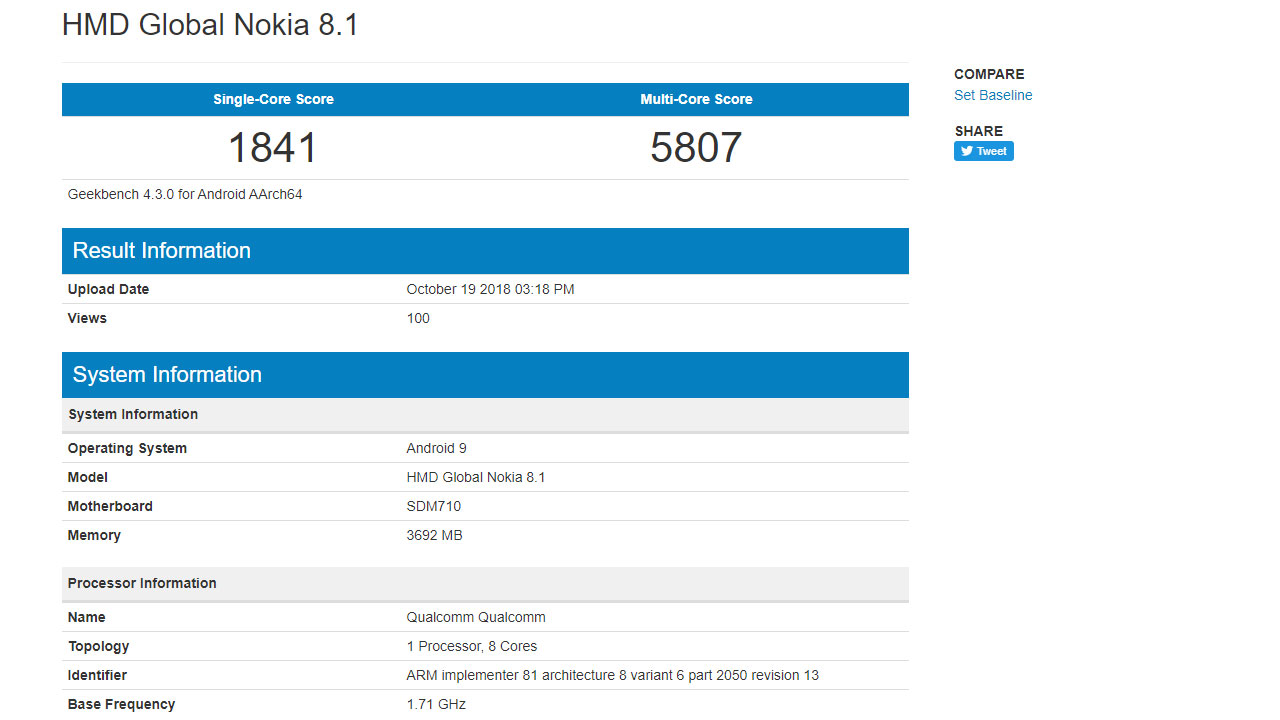Select the page title HMD Global Nokia 8.1
This screenshot has height=720, width=1280.
tap(210, 25)
